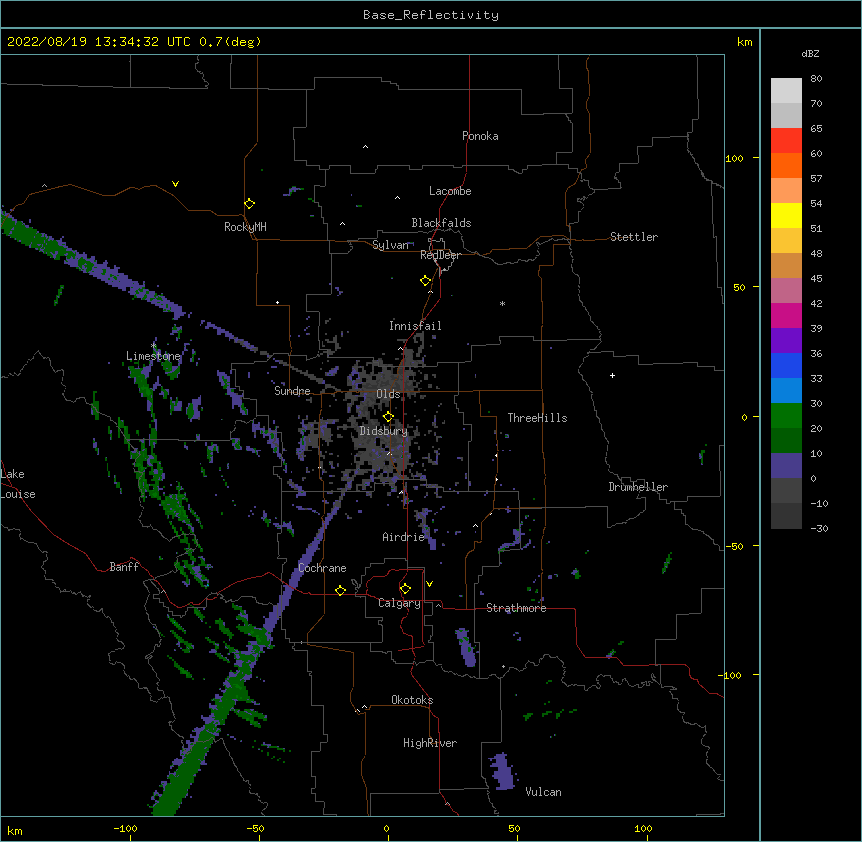Pick the blue swatch between 36 and 33 dBZ

pyautogui.click(x=786, y=365)
